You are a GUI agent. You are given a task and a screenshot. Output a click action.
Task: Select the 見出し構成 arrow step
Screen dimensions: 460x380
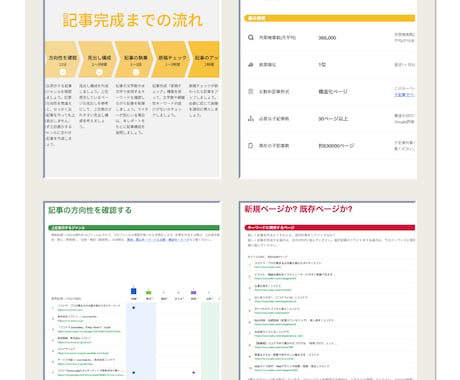tap(99, 59)
